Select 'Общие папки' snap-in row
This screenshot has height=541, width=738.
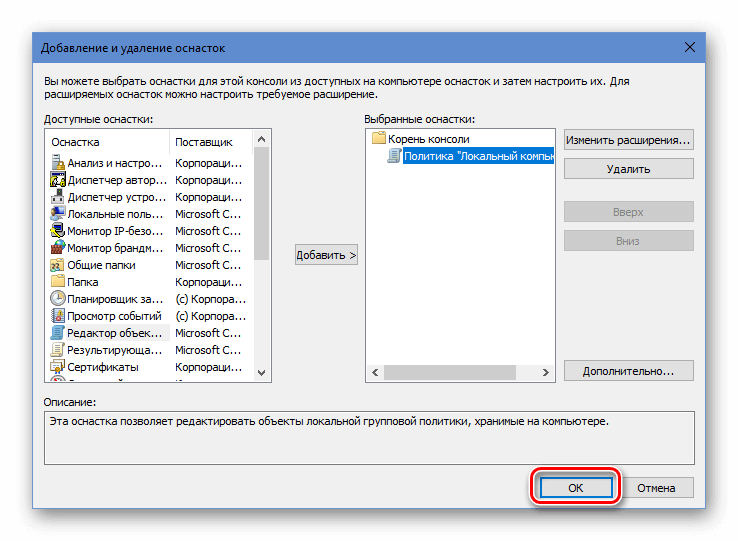150,265
